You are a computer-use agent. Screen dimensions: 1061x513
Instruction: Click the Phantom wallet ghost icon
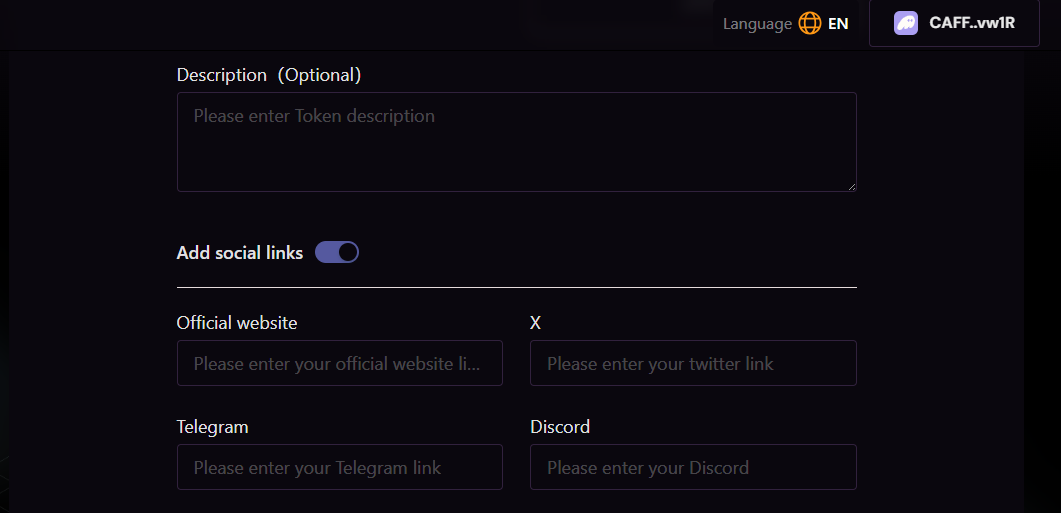906,23
